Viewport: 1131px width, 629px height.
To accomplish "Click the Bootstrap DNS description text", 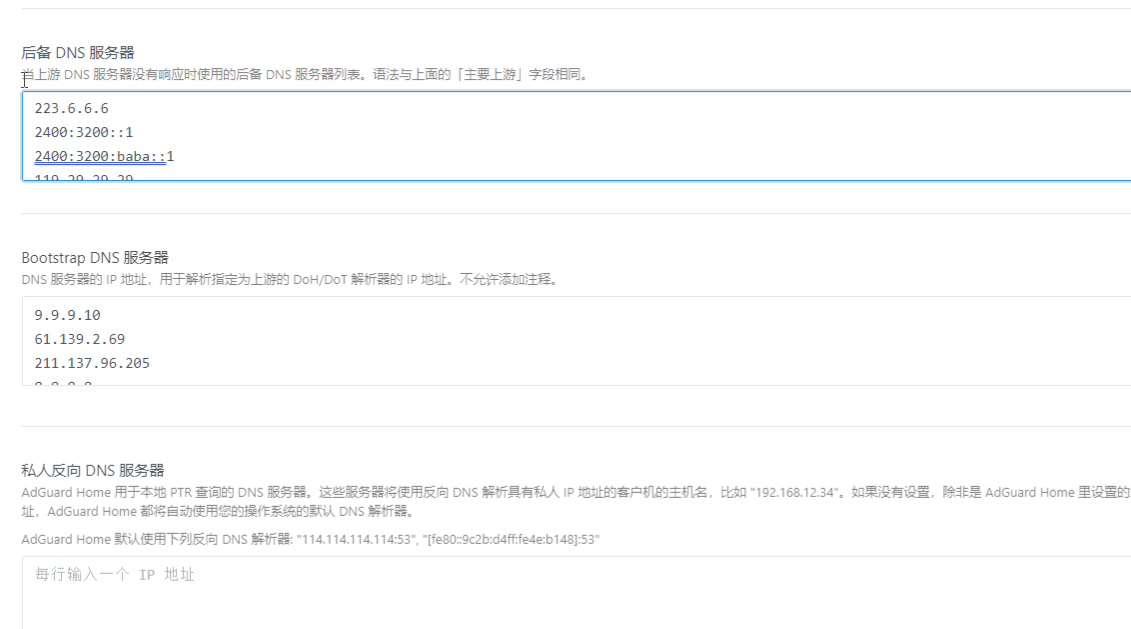I will coord(290,280).
